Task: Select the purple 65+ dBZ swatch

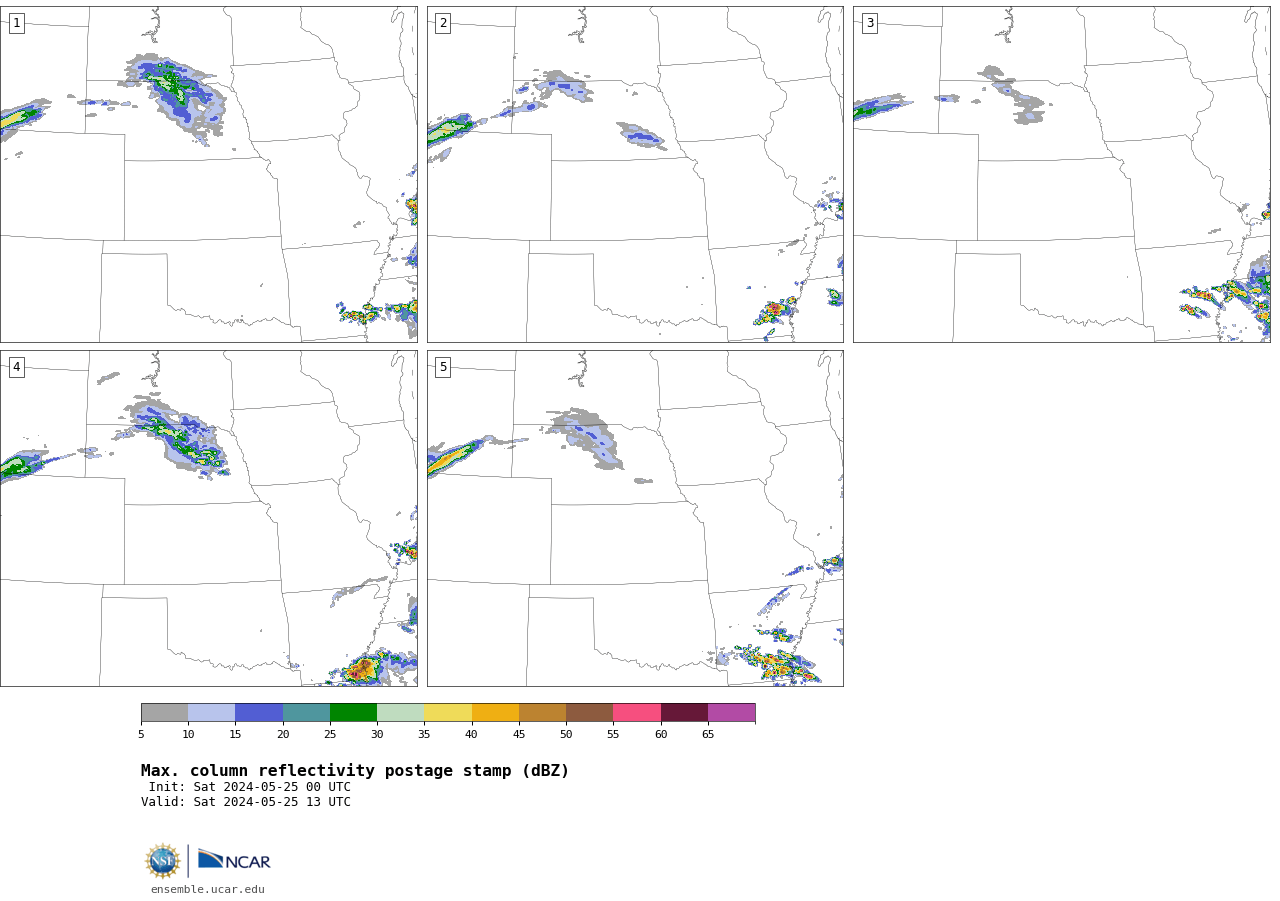Action: (731, 713)
